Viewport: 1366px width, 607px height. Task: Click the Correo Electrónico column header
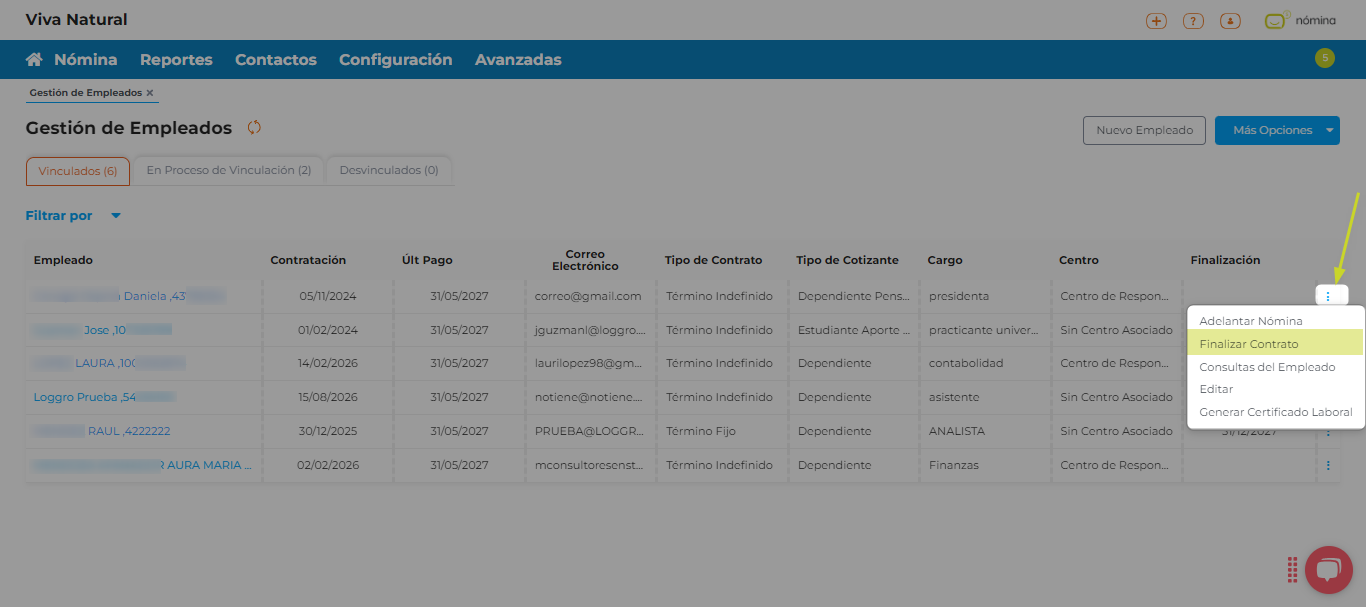(585, 260)
